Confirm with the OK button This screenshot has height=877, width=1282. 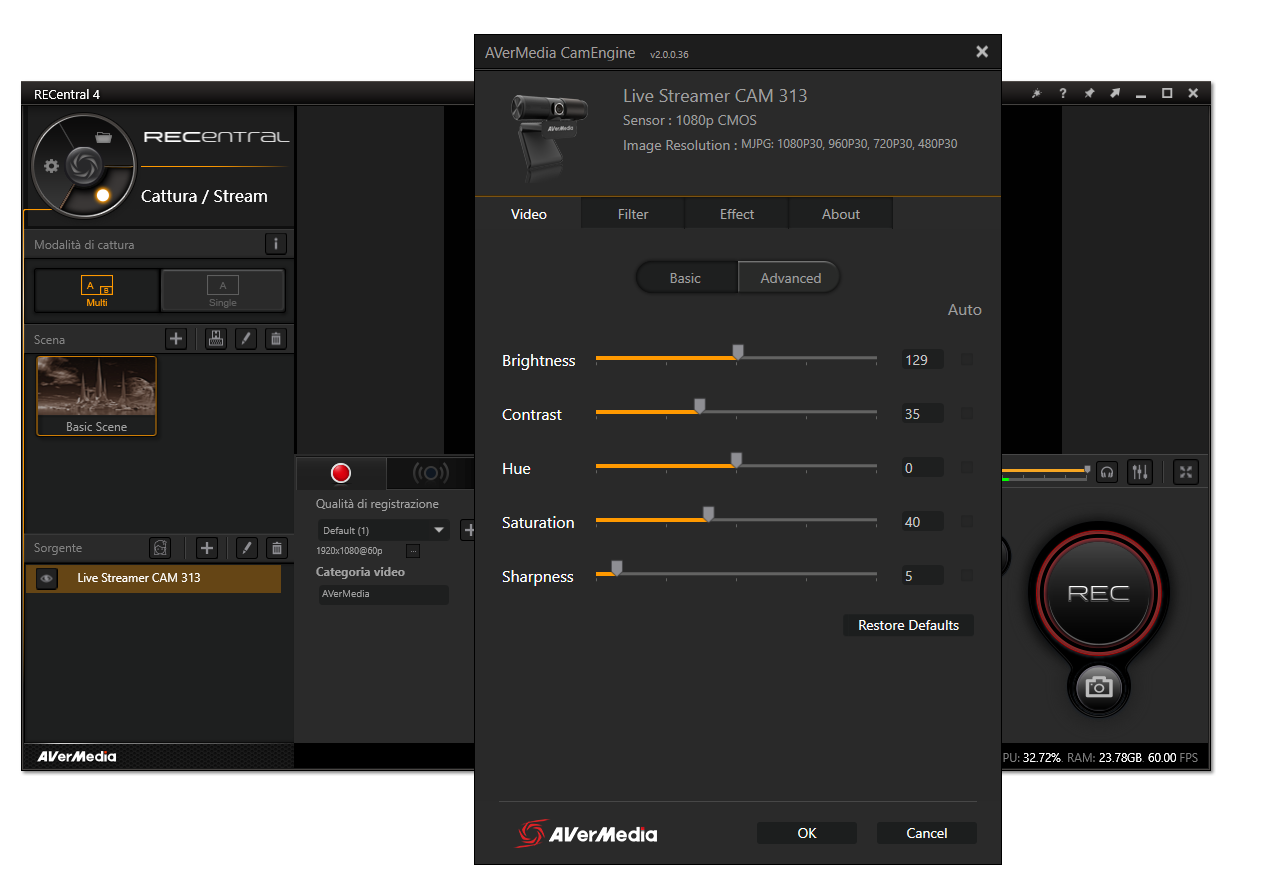(x=807, y=833)
